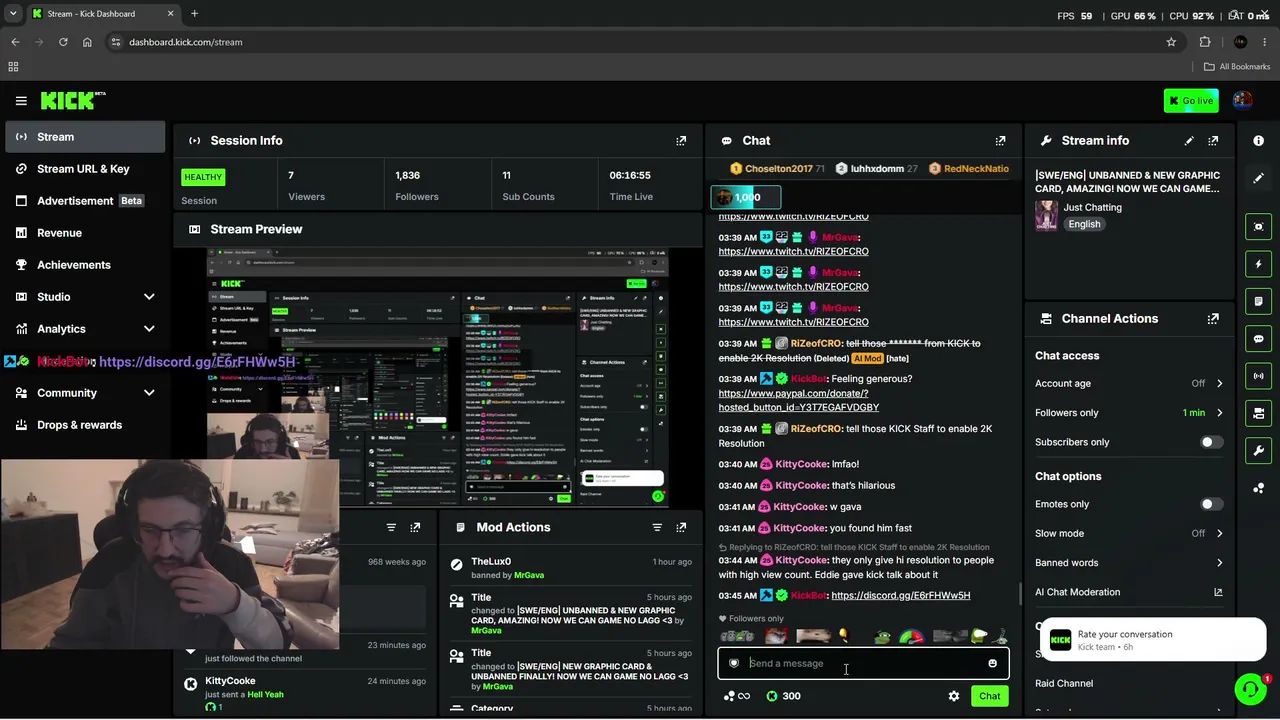The width and height of the screenshot is (1280, 720).
Task: Open the support chat headset bubble
Action: point(1250,689)
